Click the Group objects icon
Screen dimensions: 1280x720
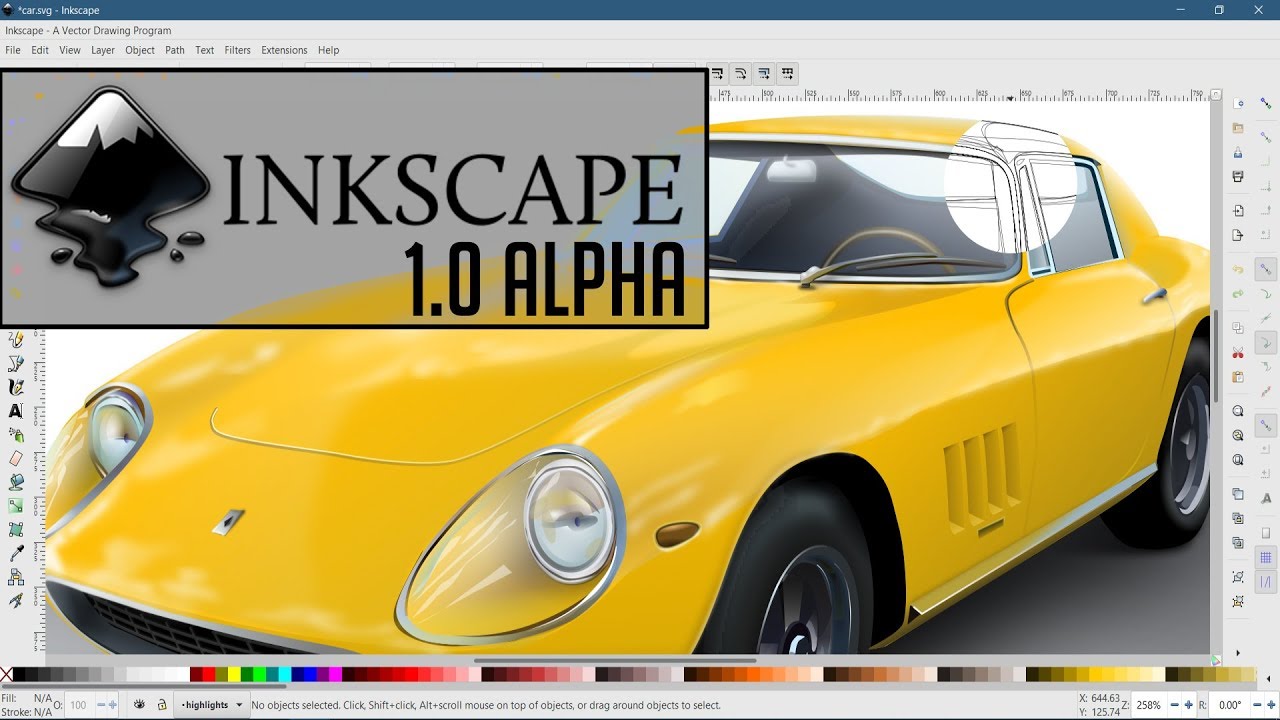[1238, 576]
